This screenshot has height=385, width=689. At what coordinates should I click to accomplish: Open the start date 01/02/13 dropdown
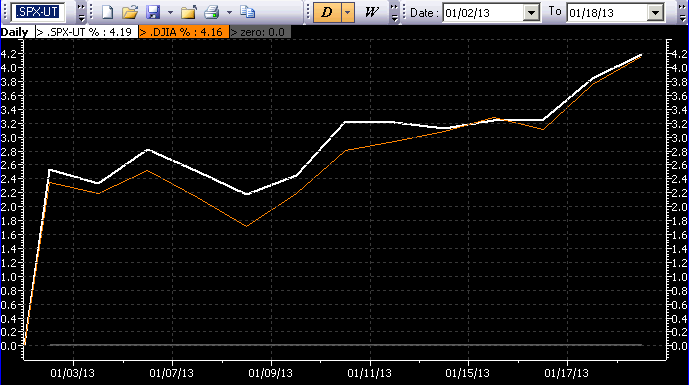pos(531,13)
